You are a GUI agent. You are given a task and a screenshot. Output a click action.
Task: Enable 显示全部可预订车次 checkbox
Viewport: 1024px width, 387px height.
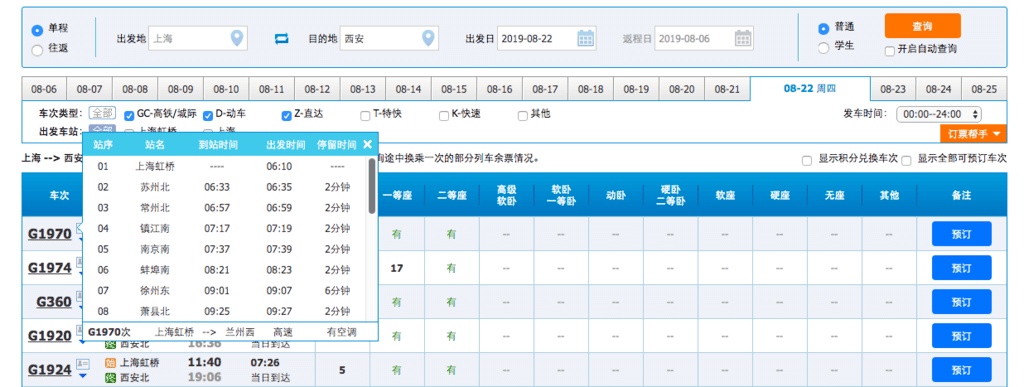[x=906, y=160]
